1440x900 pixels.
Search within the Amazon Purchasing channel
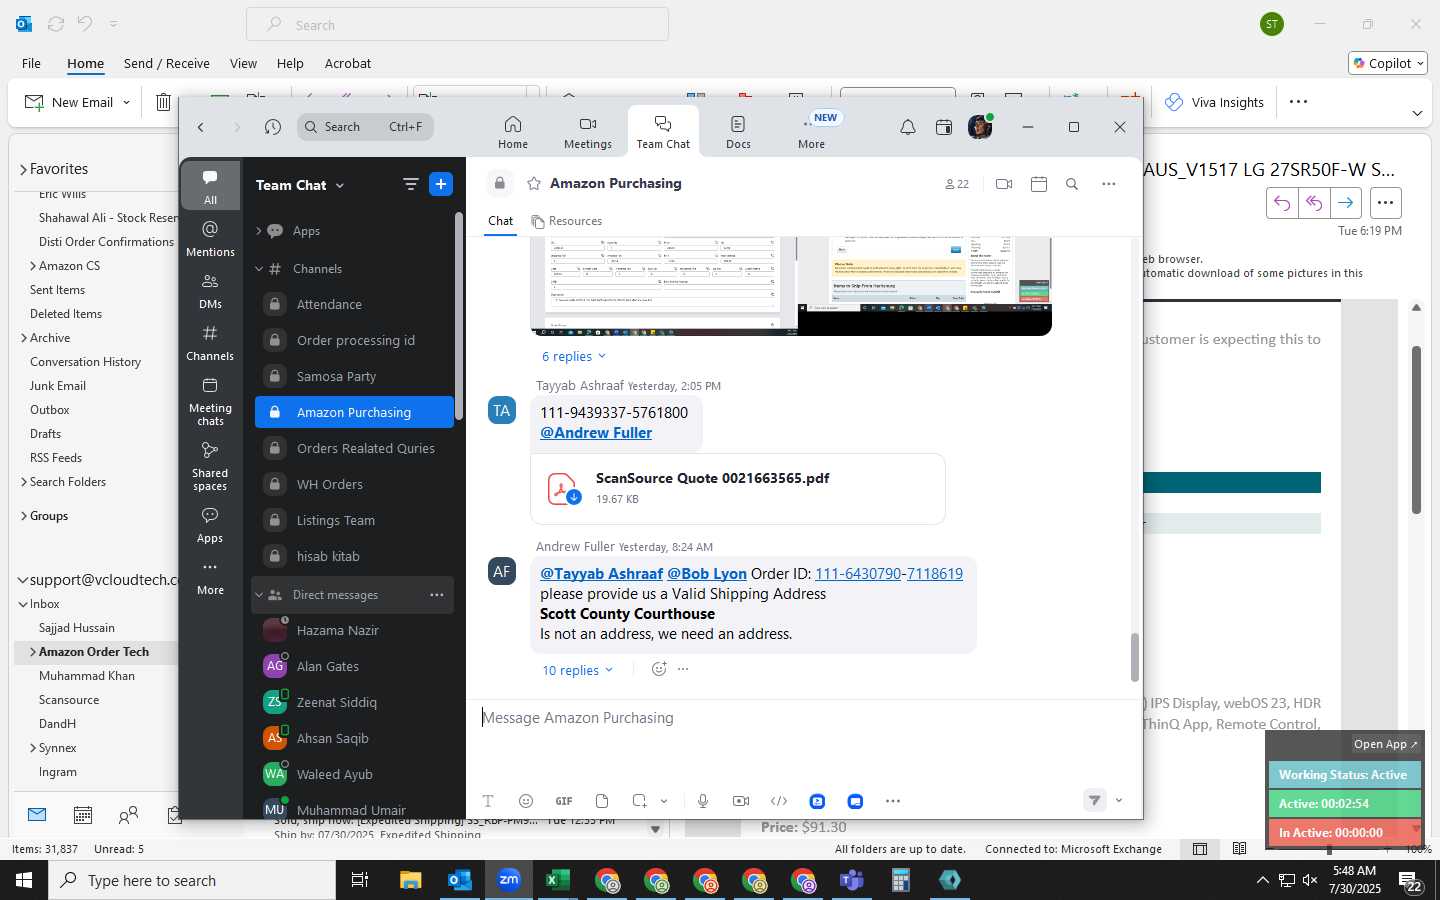coord(1072,184)
